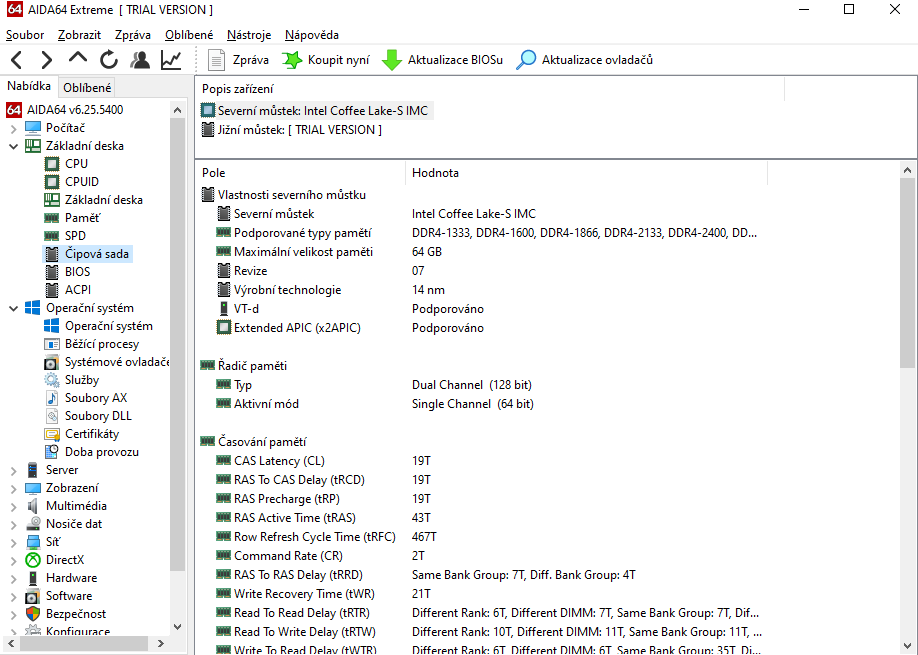
Task: Click the Zpráva report toolbar button
Action: click(238, 60)
